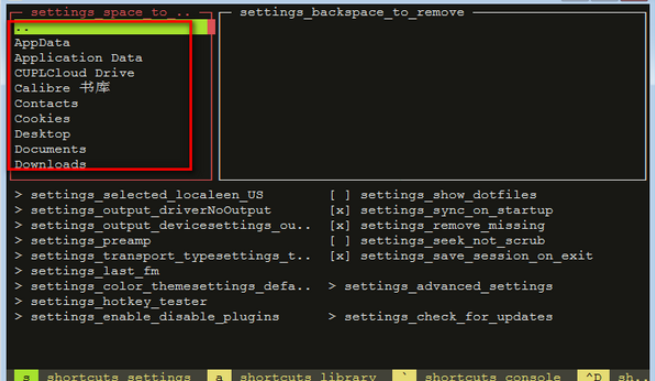The height and width of the screenshot is (381, 655).
Task: Pick the Desktop folder in list
Action: point(42,134)
